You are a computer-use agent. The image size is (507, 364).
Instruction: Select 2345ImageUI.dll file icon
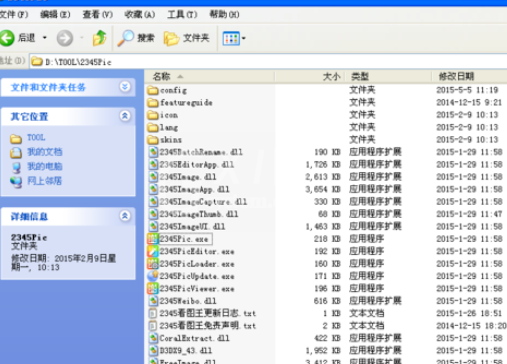153,227
